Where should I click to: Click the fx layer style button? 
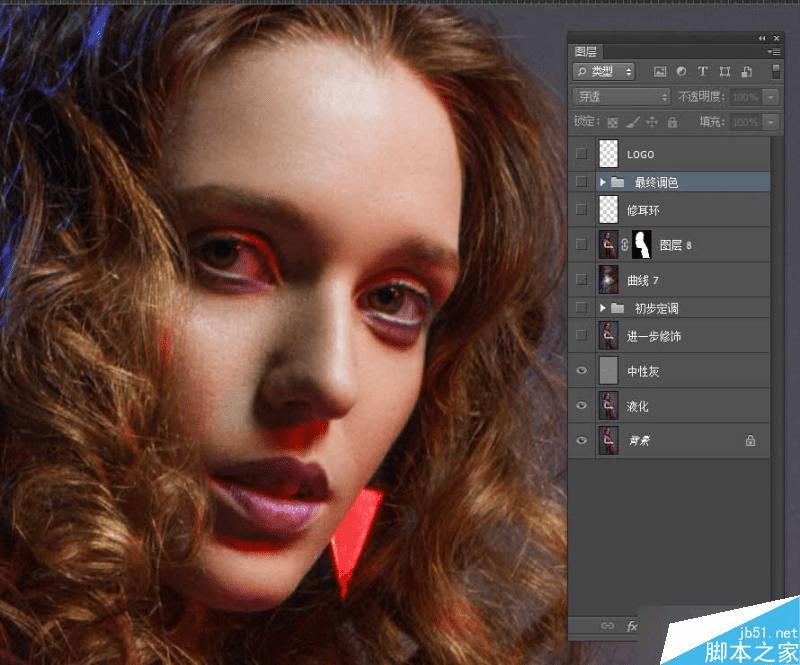632,626
